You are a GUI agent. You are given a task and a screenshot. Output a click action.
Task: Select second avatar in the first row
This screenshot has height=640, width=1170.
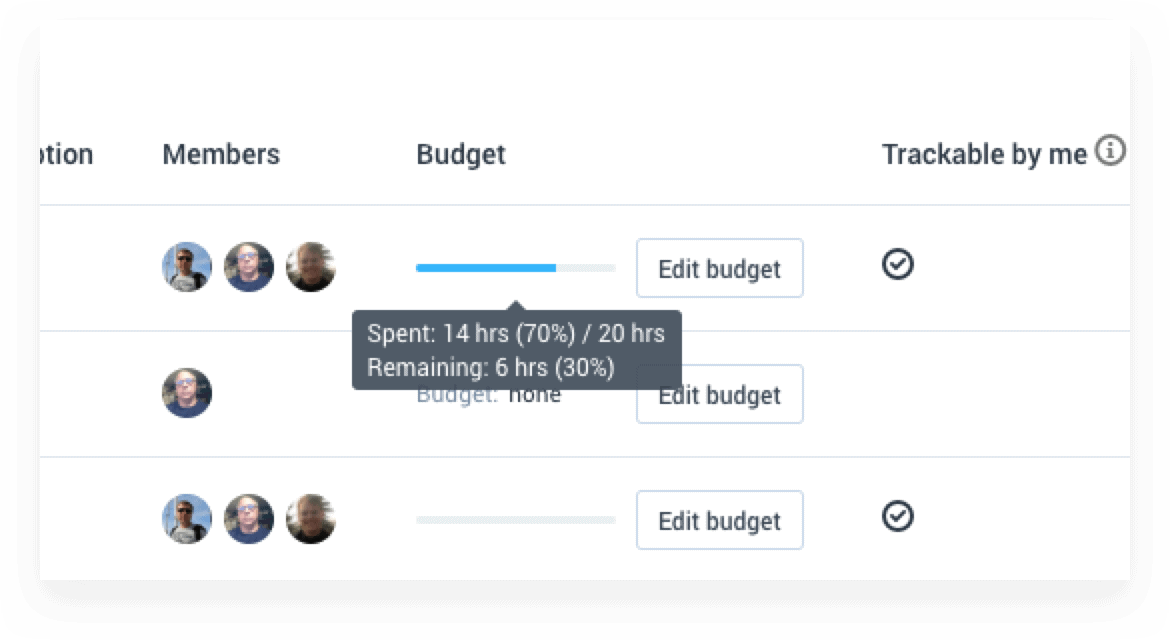point(248,266)
